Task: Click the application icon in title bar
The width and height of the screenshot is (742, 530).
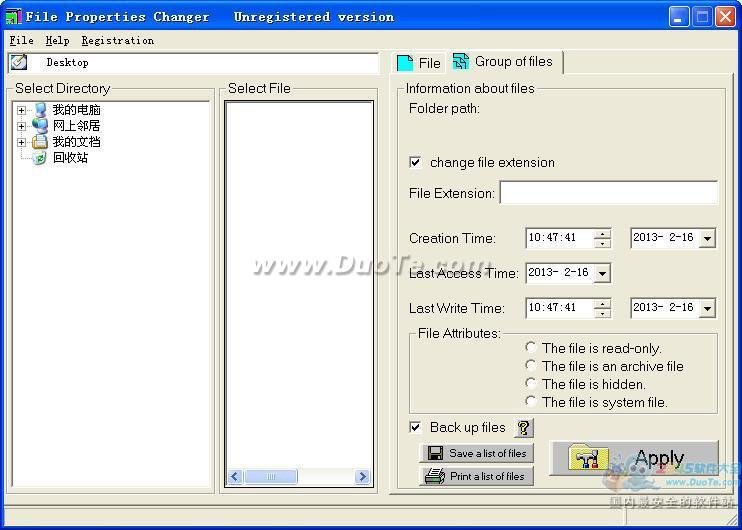Action: click(x=13, y=17)
